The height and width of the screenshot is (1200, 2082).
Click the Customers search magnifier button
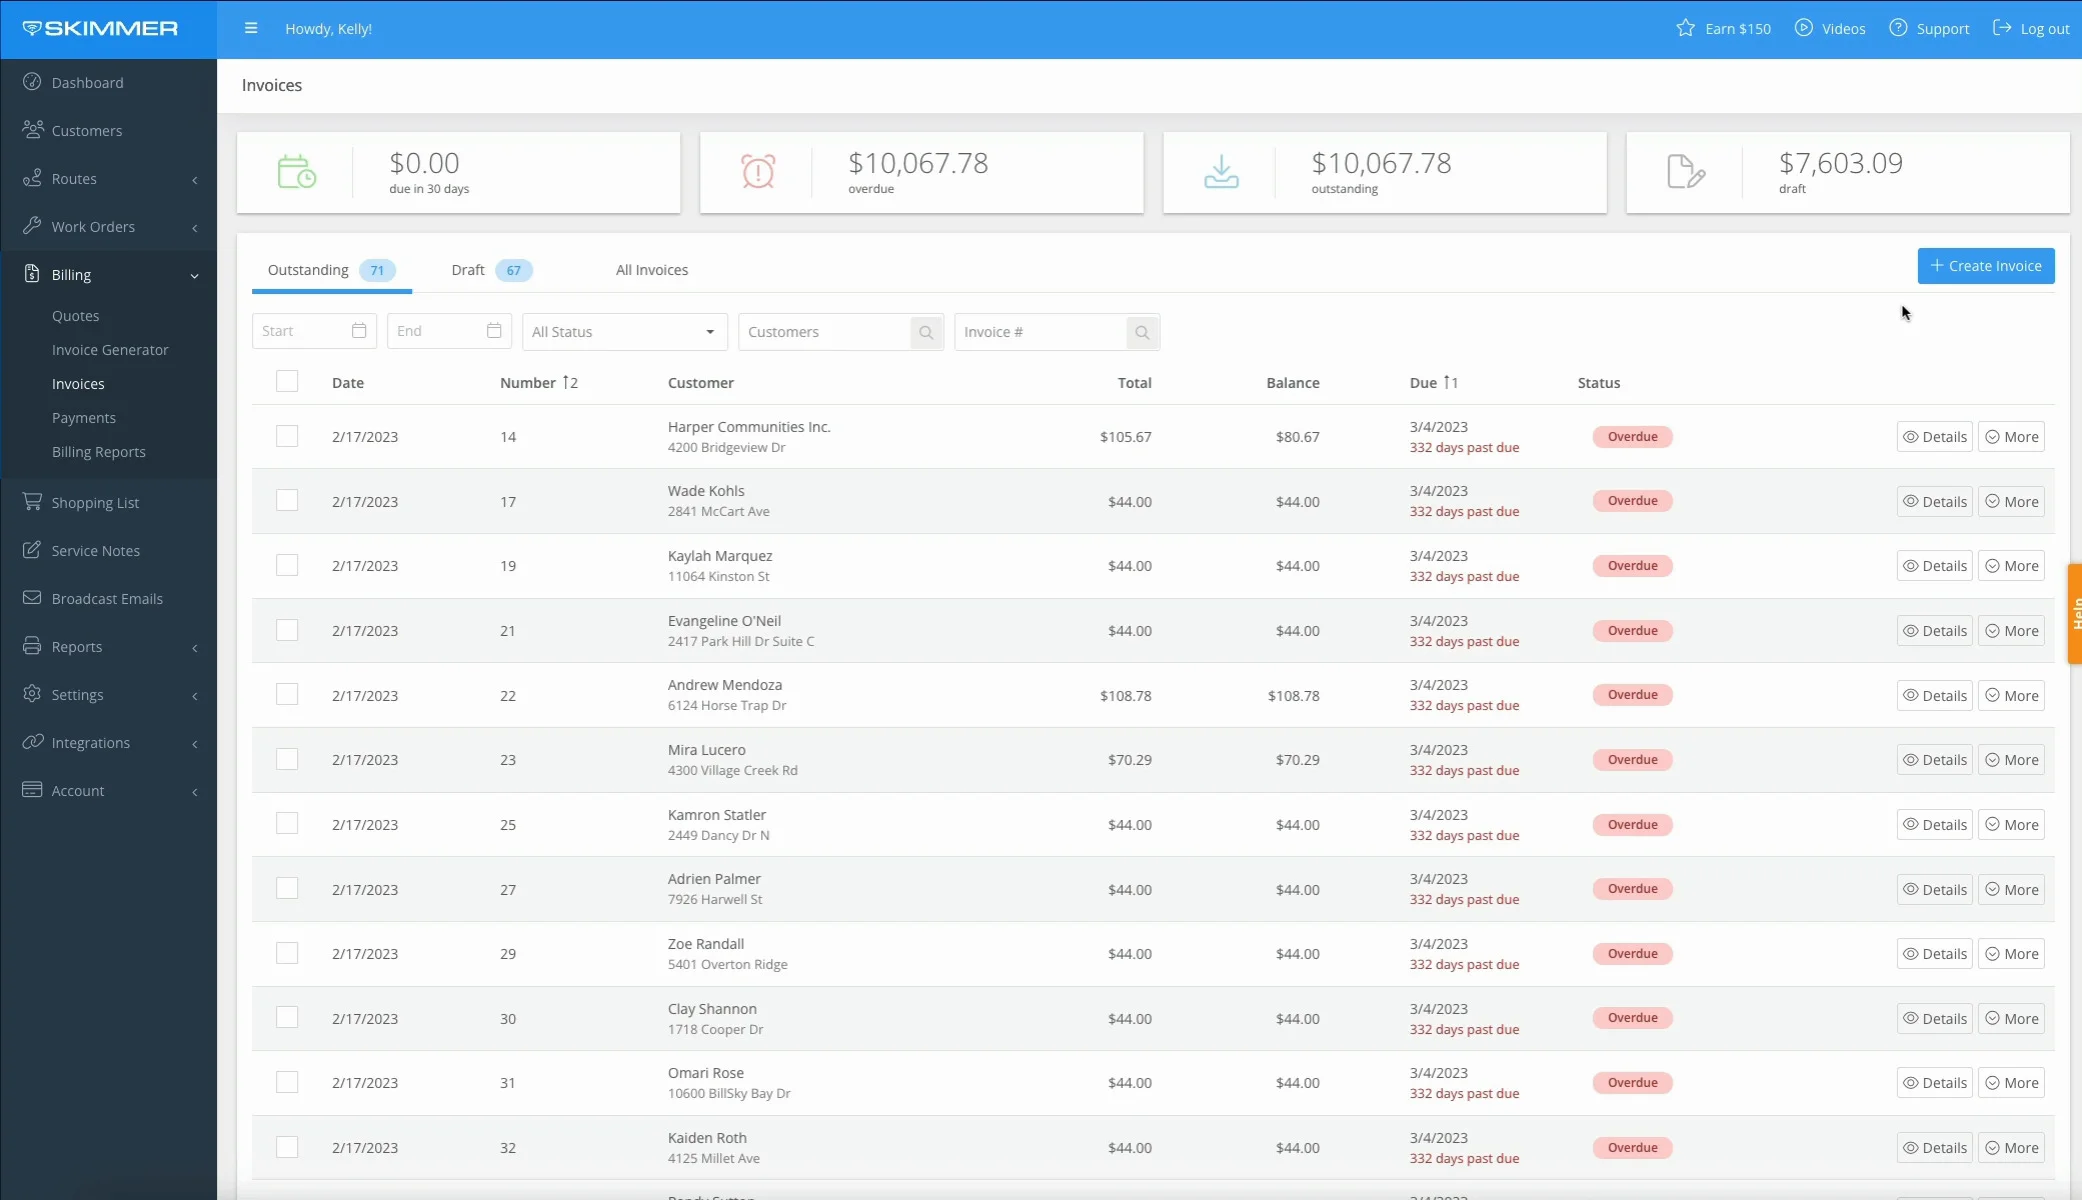tap(926, 332)
